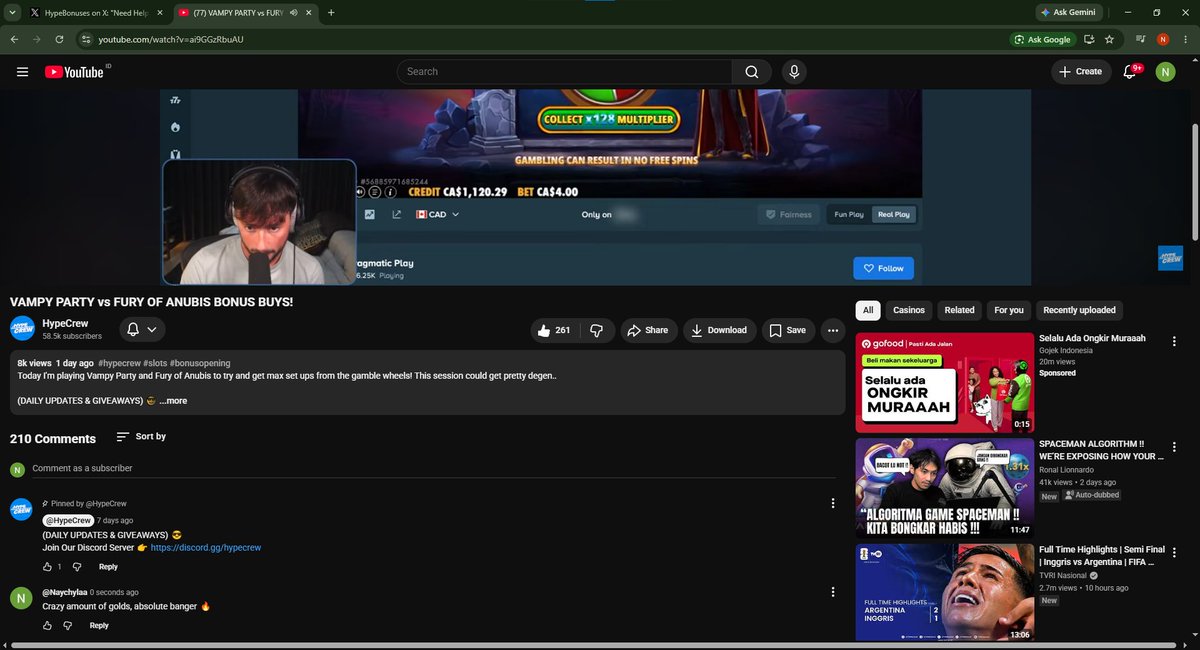Save the video to a playlist

click(788, 330)
